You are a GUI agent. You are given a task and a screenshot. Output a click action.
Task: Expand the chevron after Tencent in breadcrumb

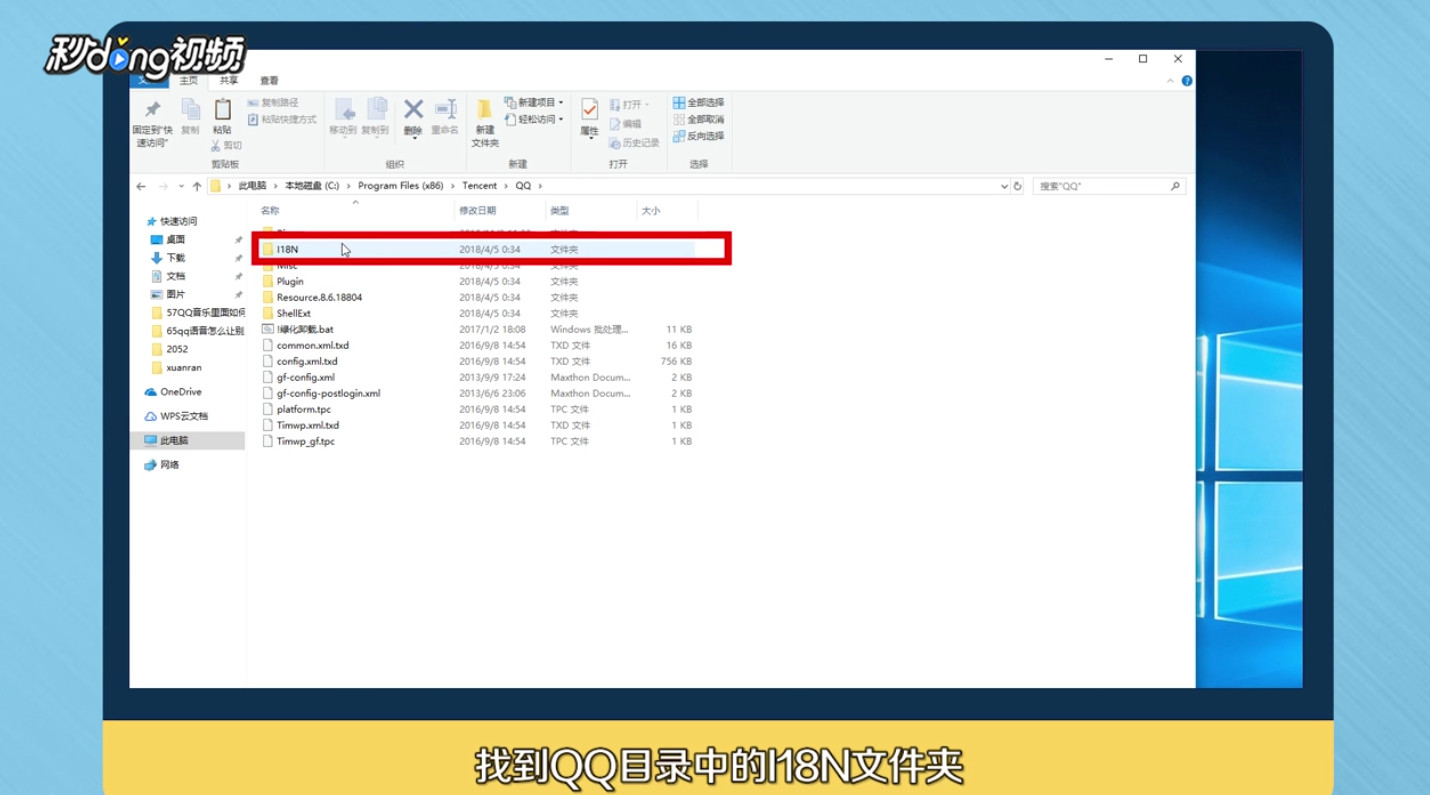(x=506, y=186)
